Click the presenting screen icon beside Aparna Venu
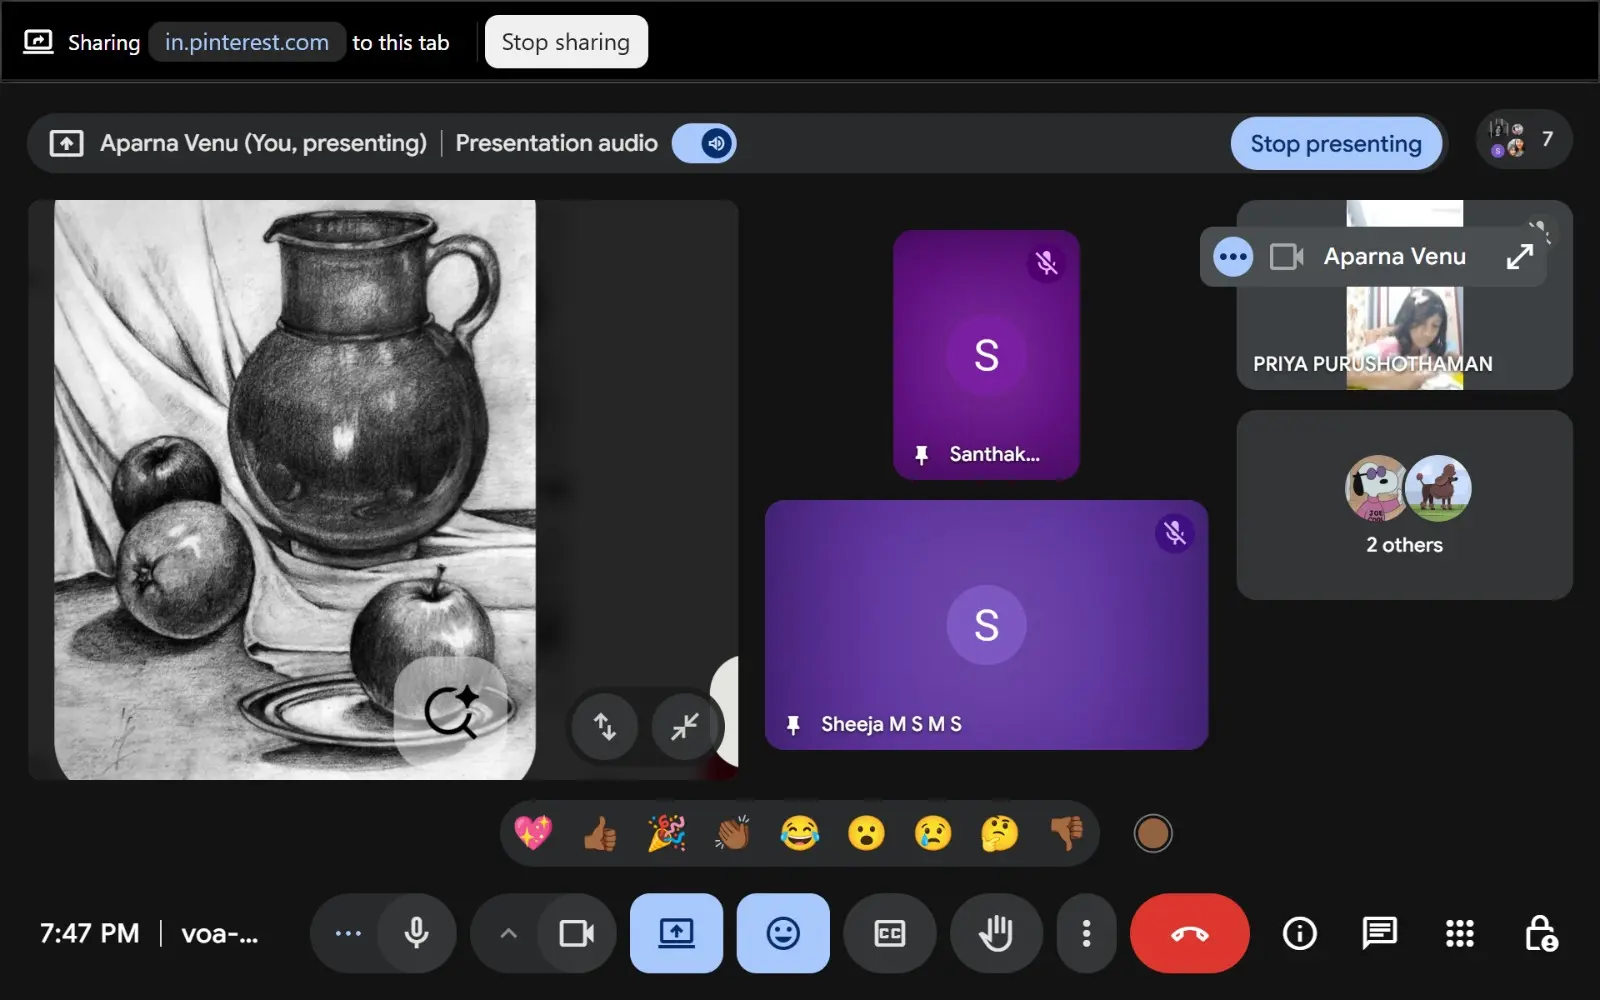Viewport: 1600px width, 1000px height. coord(66,143)
